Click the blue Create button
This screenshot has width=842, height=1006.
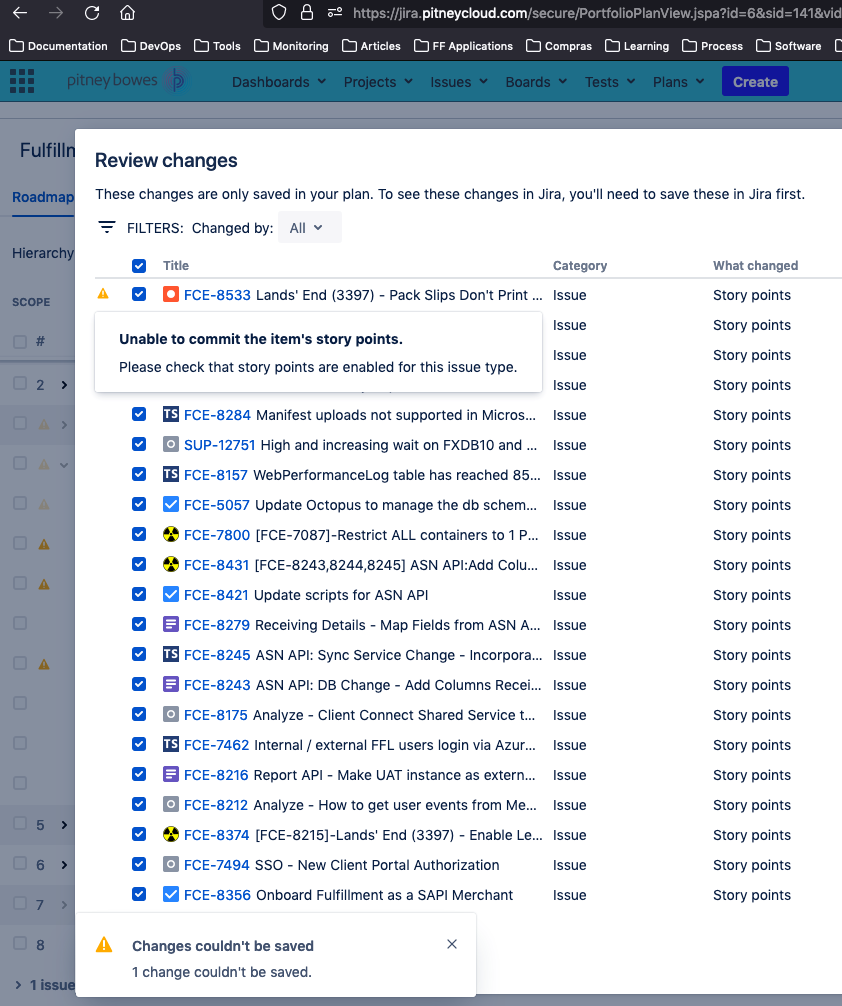click(755, 81)
